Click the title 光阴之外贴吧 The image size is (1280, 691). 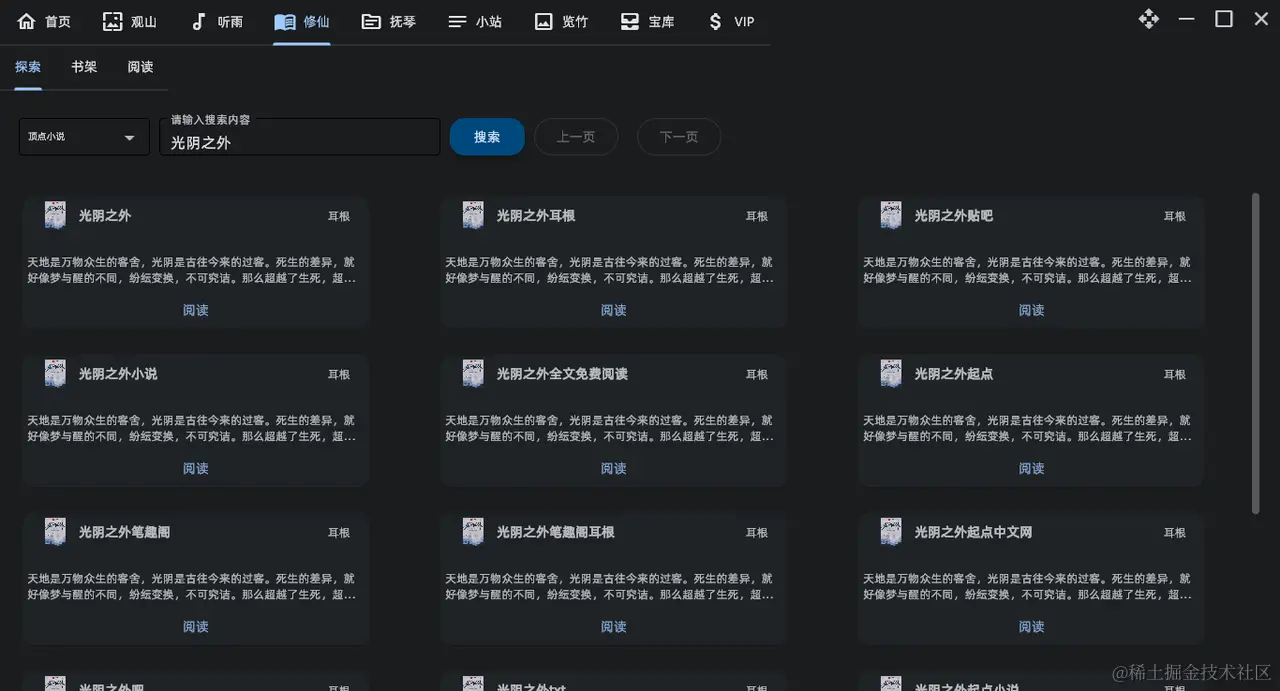[953, 216]
